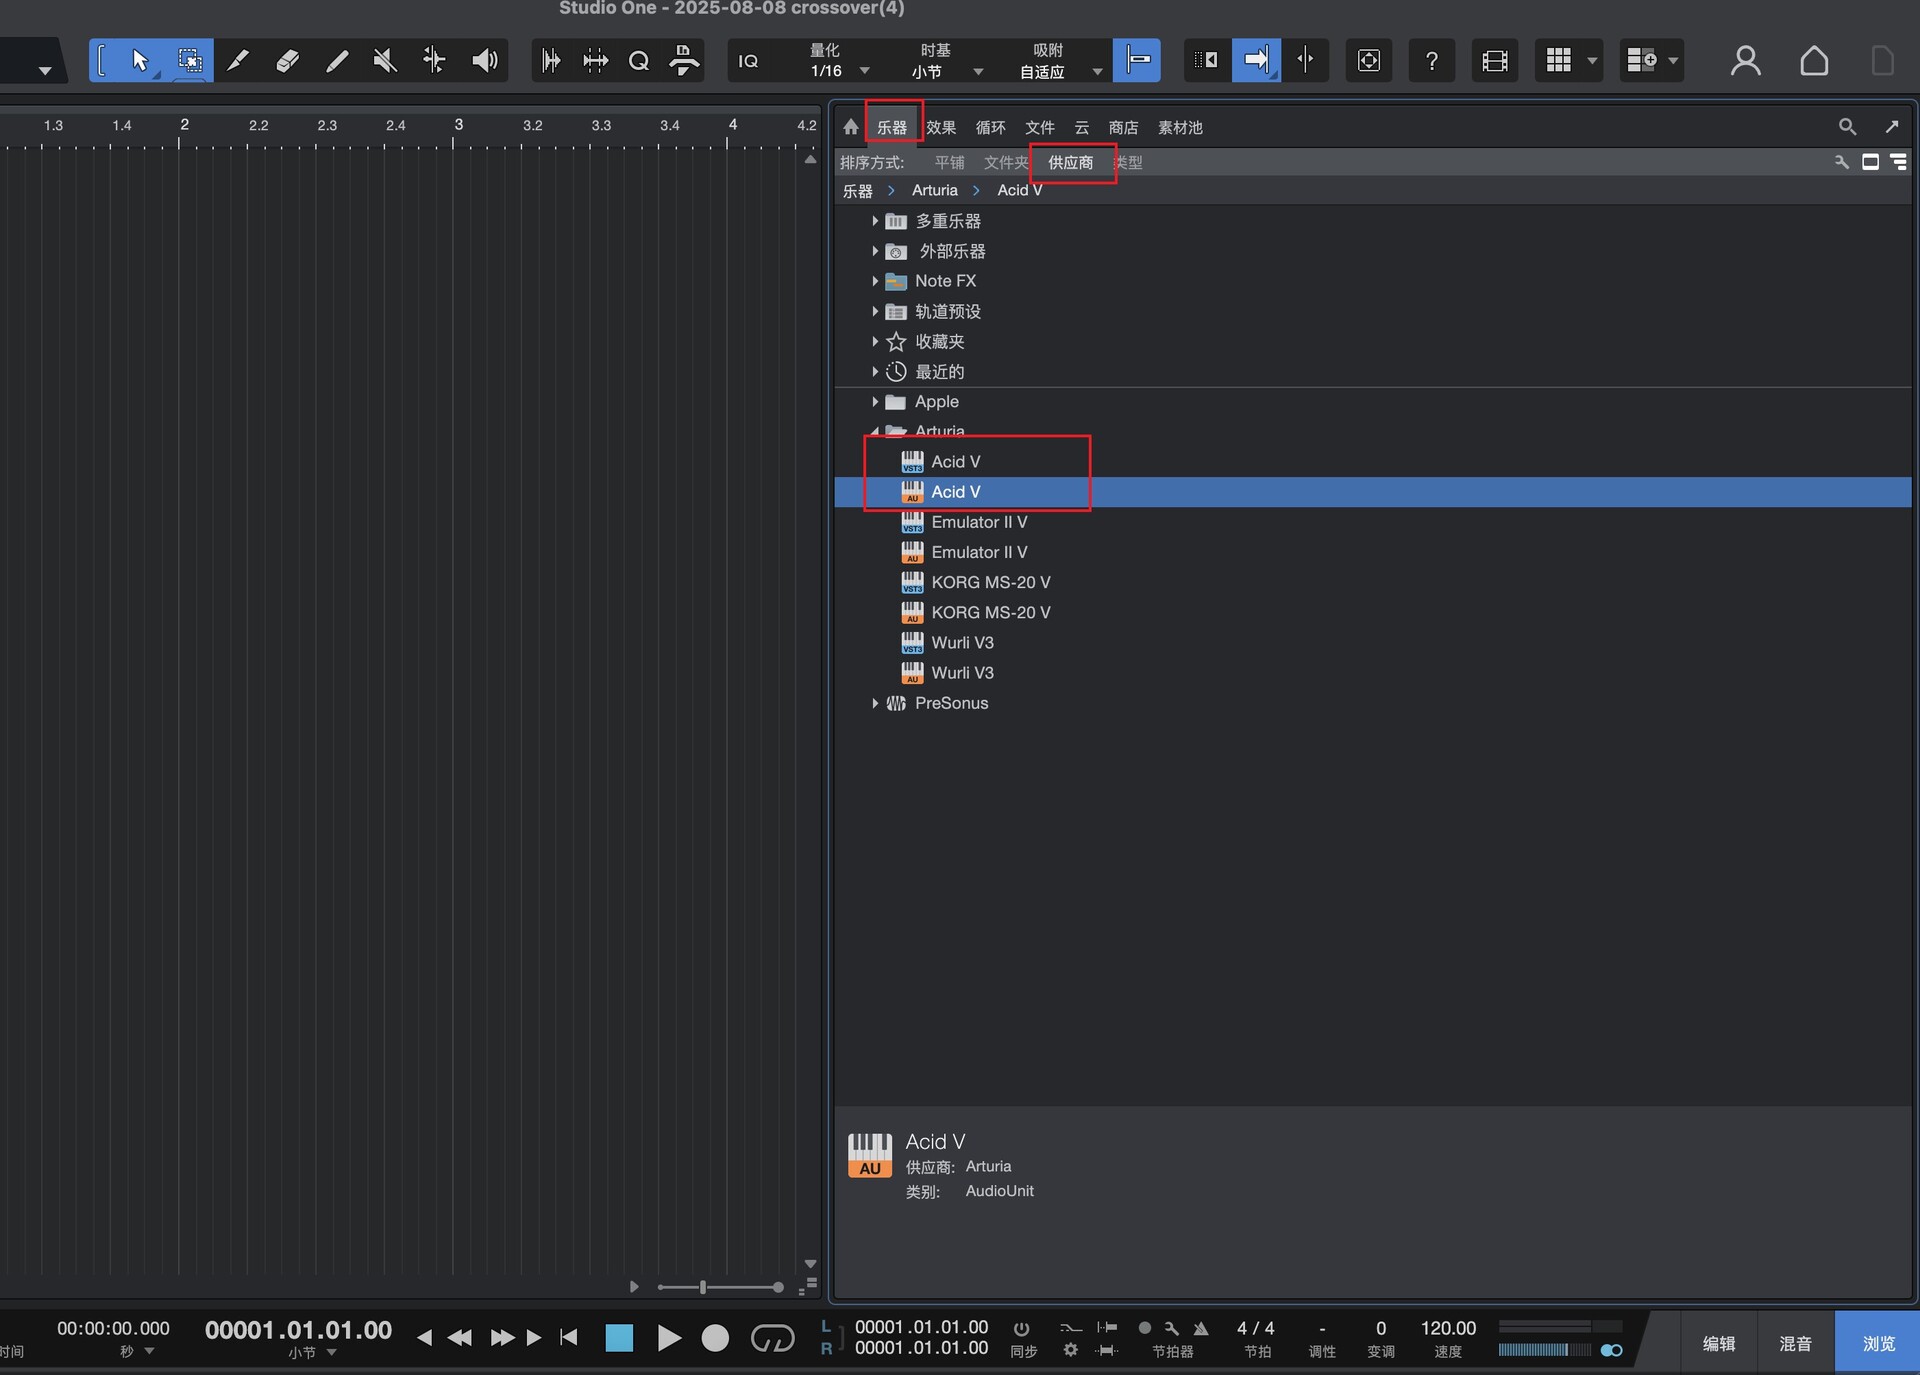Click the browser home icon
1920x1375 pixels.
[850, 127]
